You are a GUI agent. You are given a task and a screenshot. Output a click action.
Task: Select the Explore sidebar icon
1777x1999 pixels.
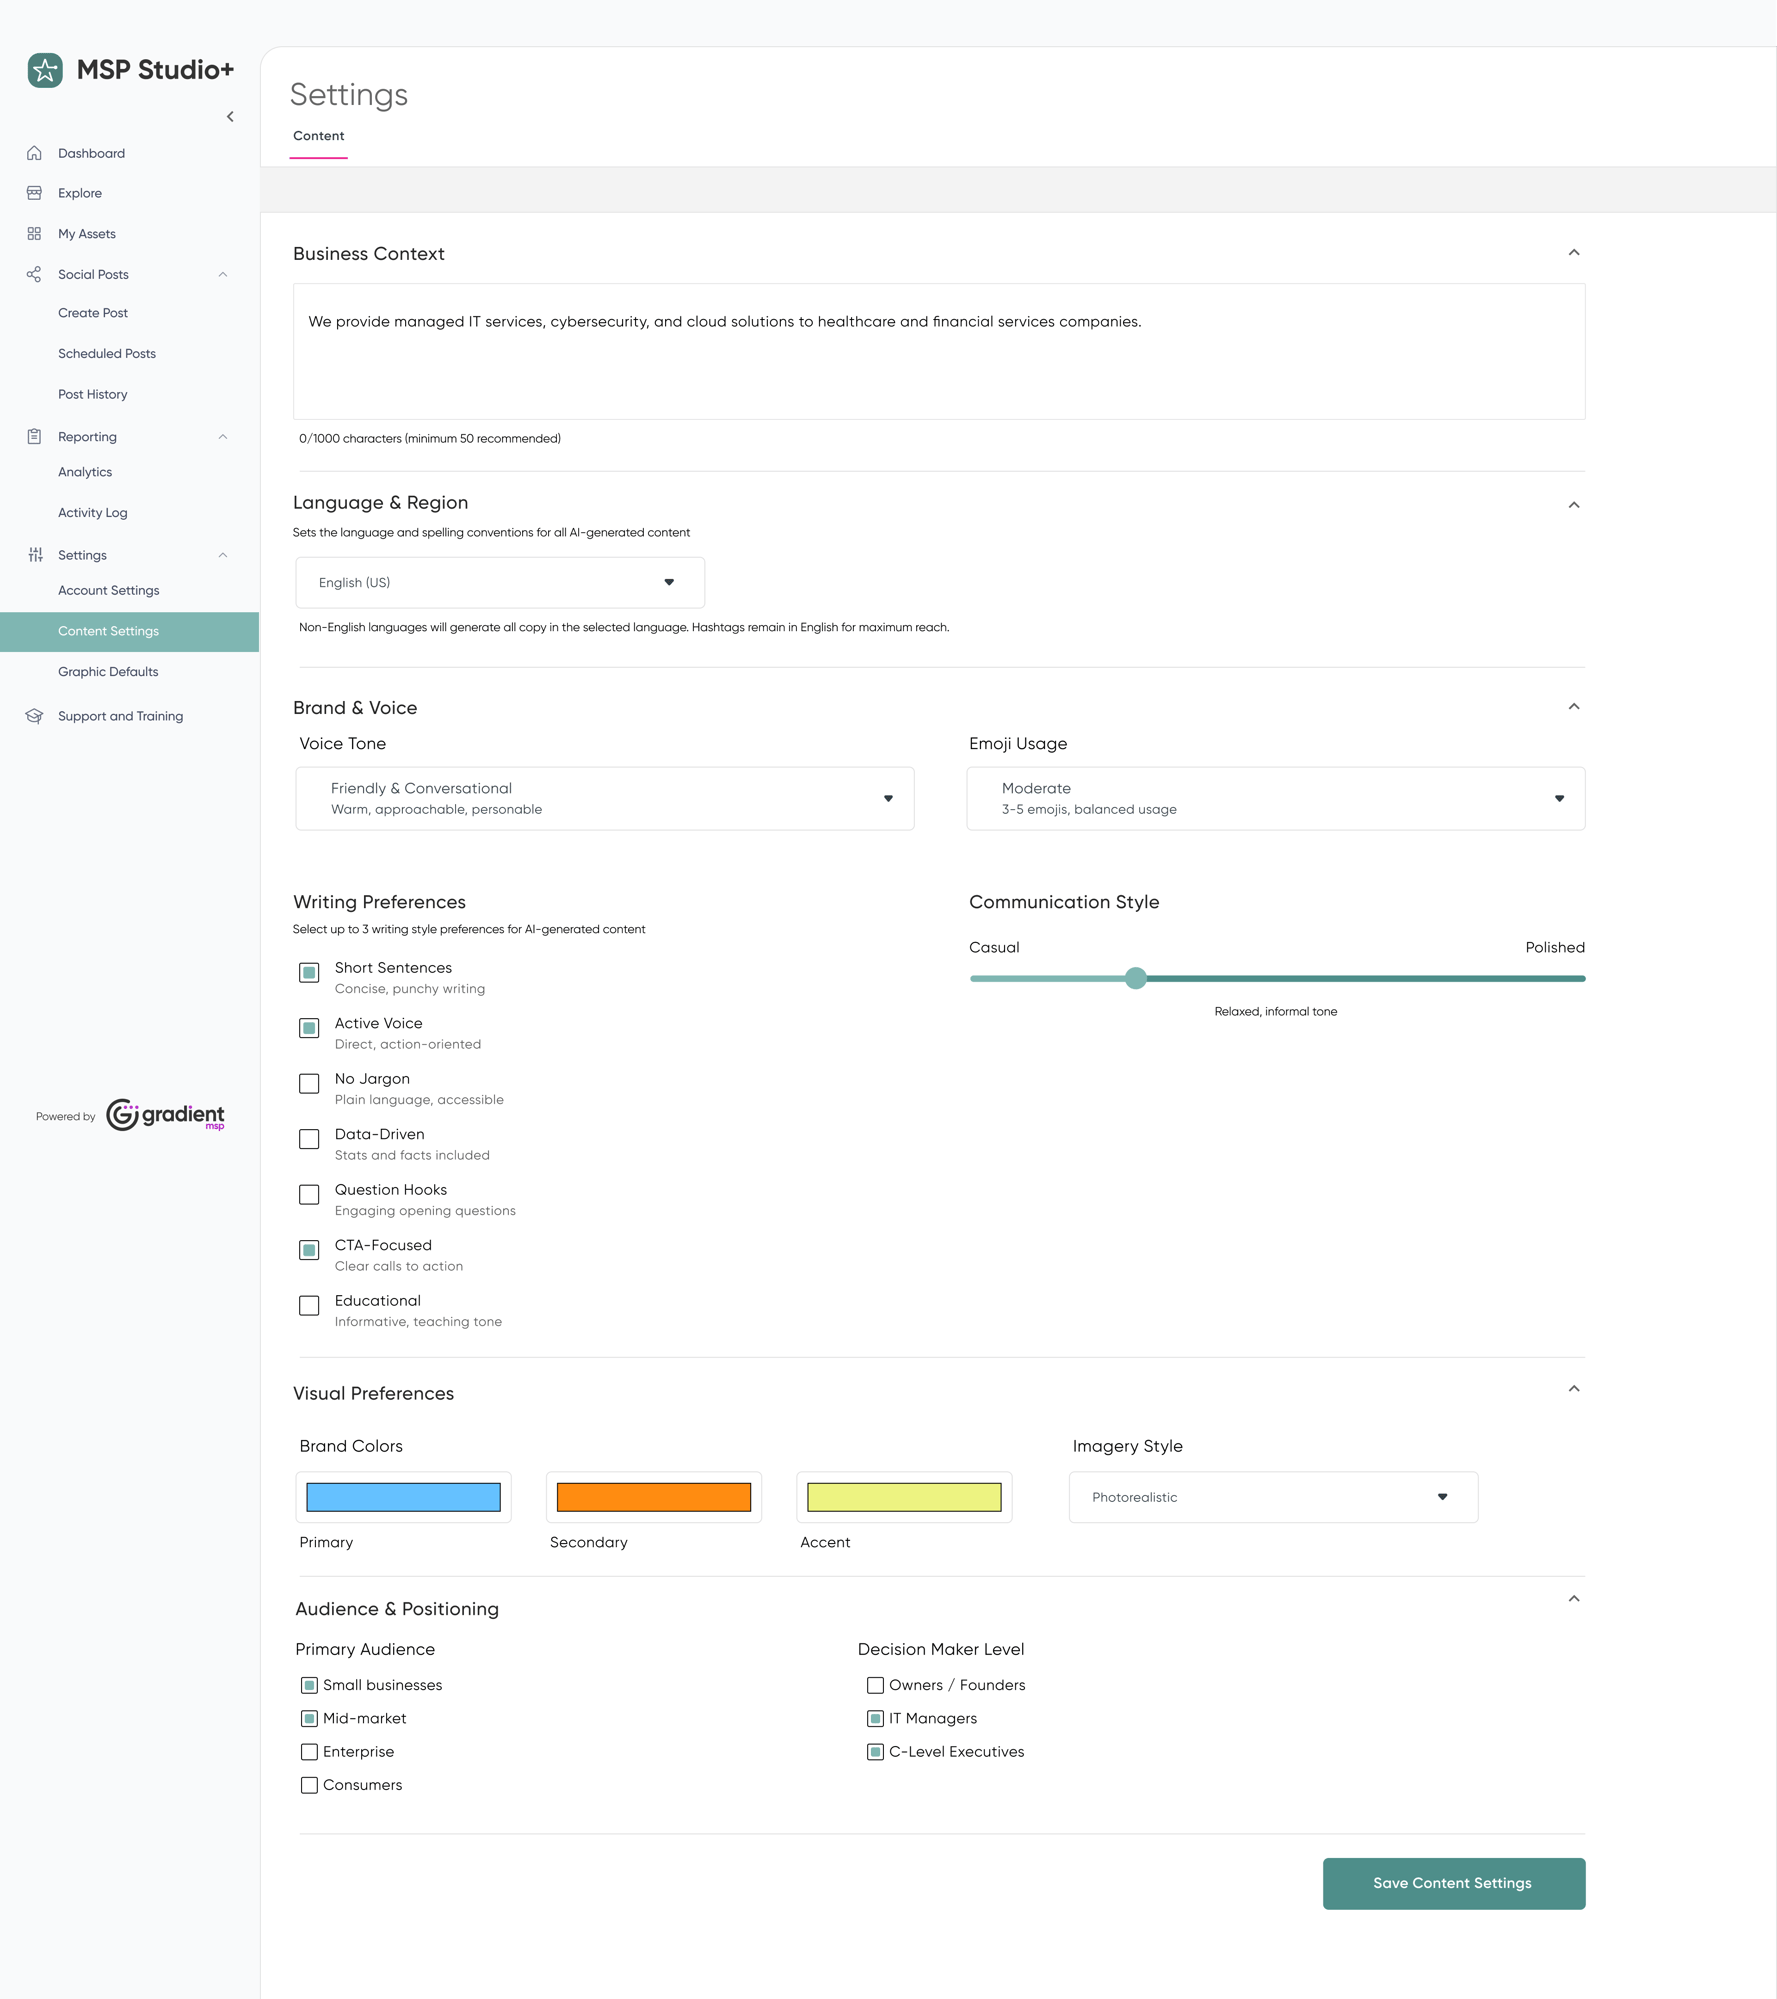[x=35, y=192]
